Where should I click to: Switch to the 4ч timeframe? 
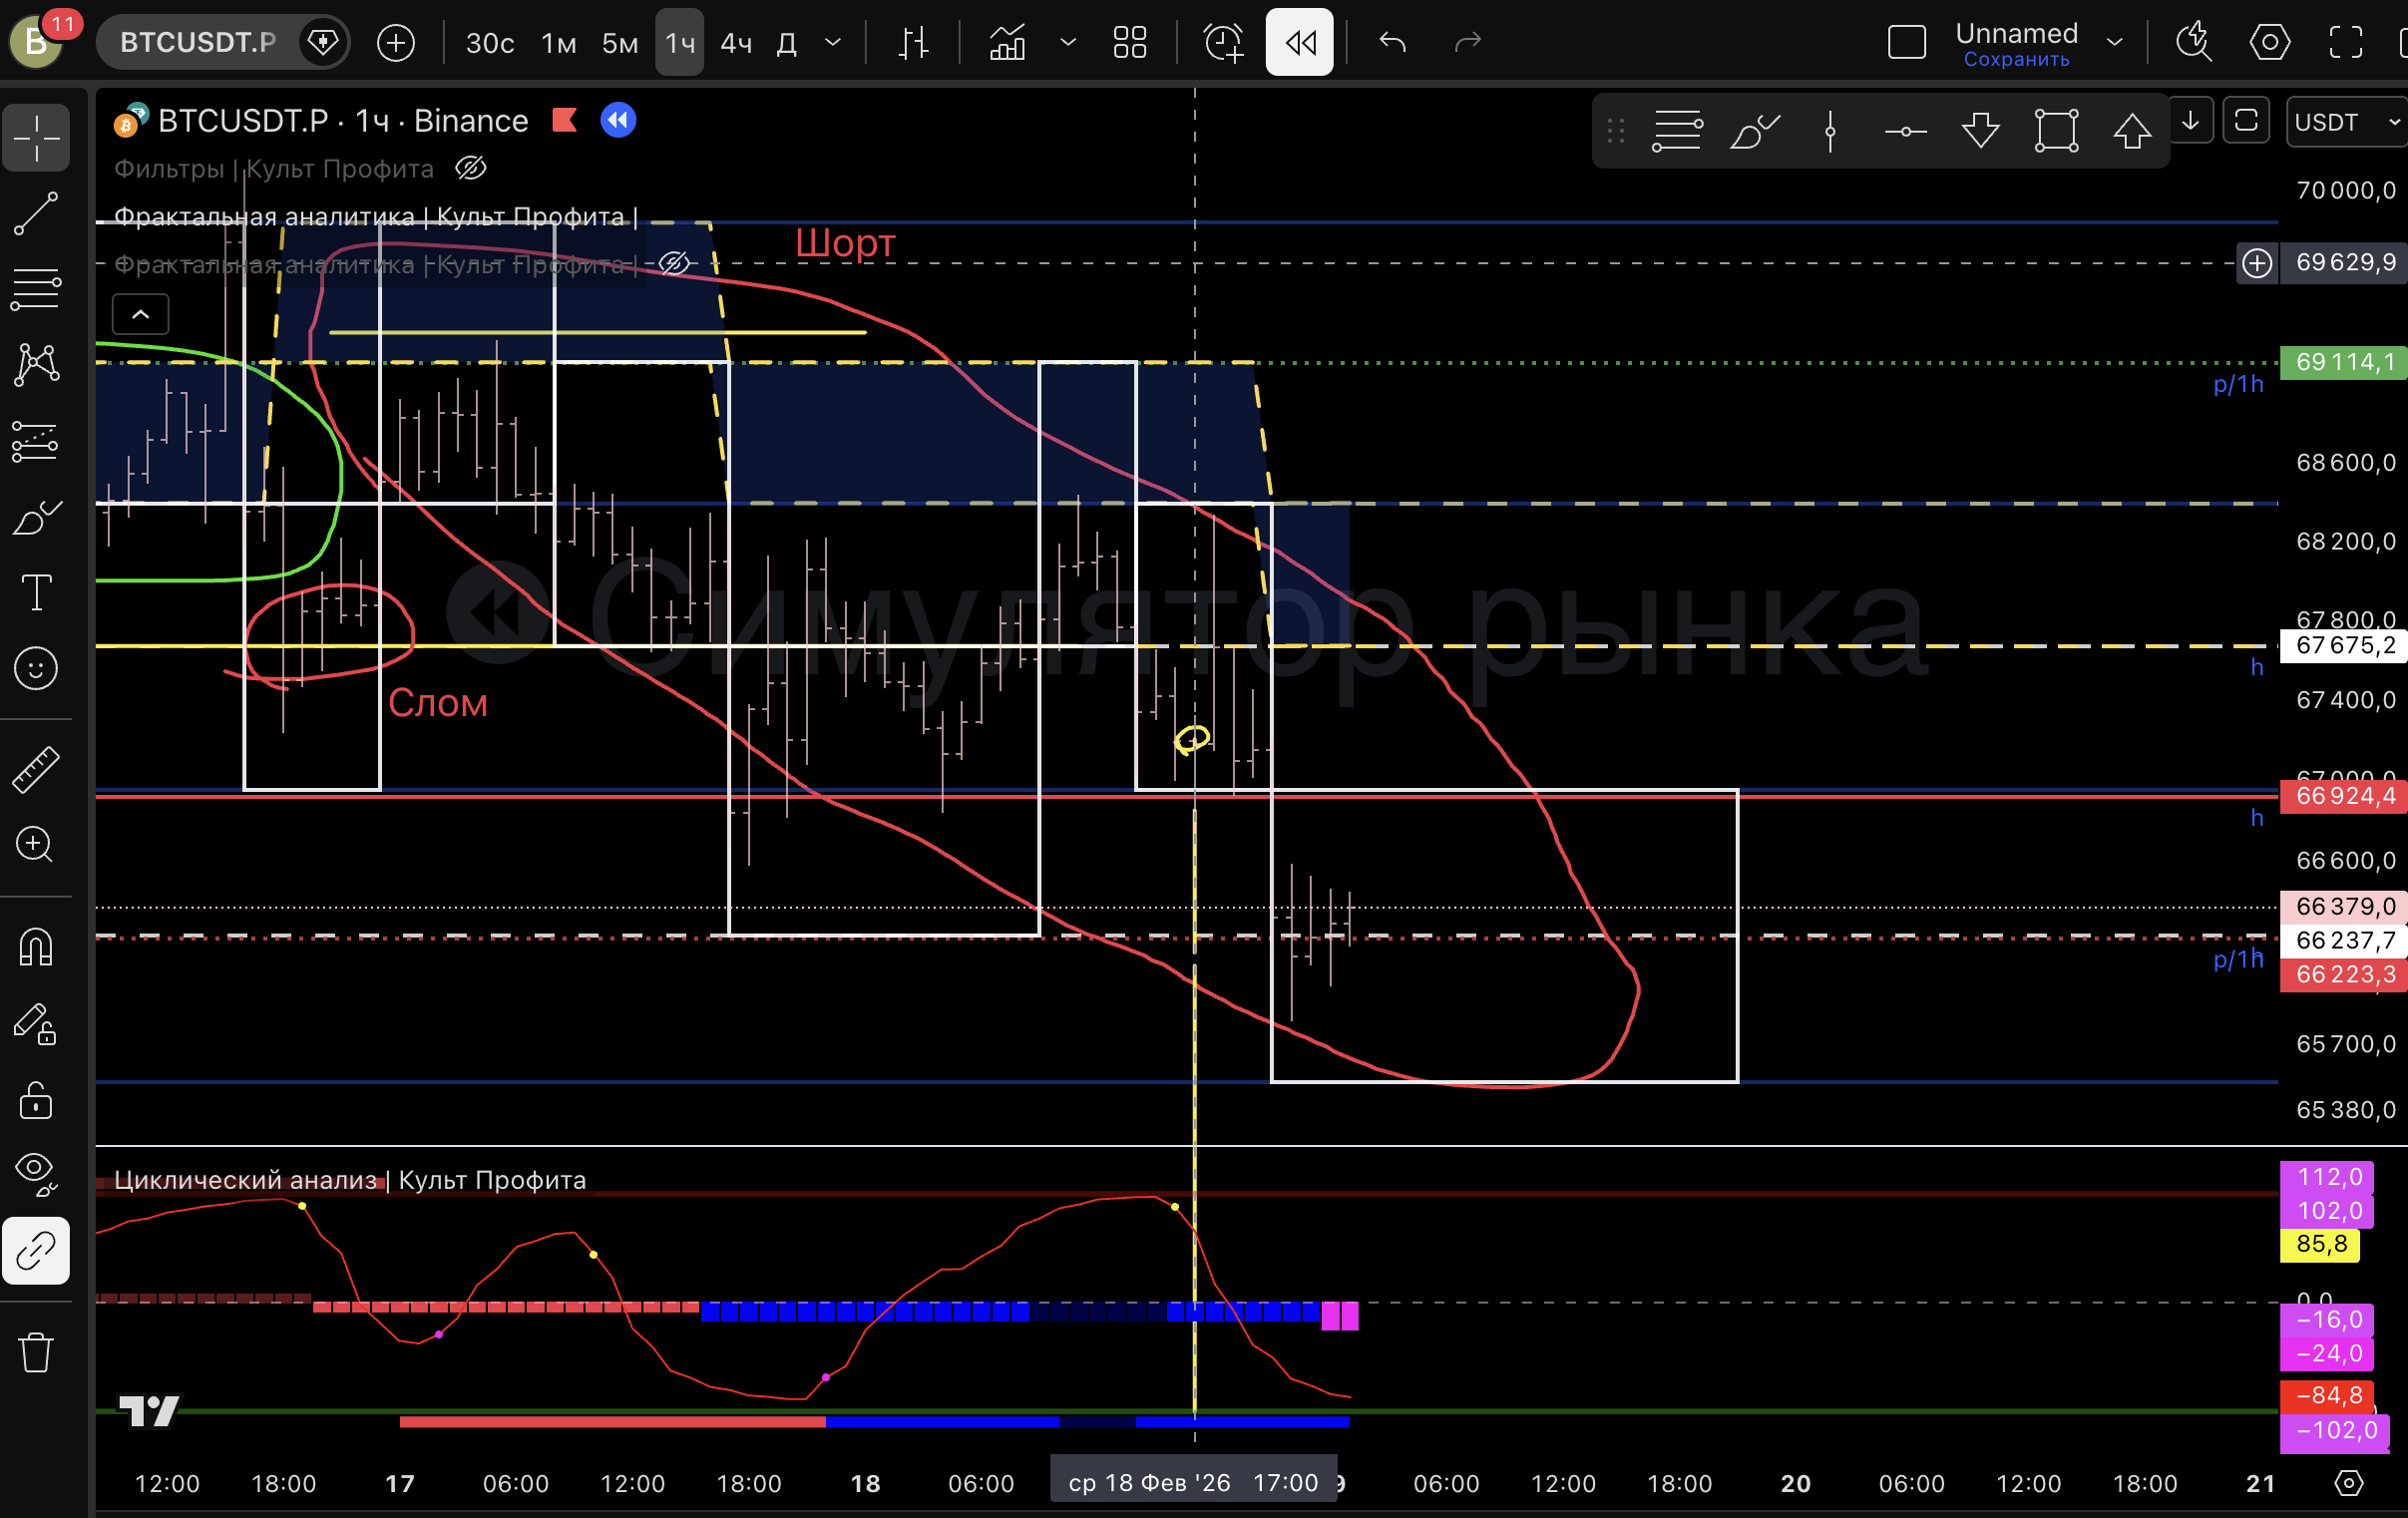tap(736, 43)
